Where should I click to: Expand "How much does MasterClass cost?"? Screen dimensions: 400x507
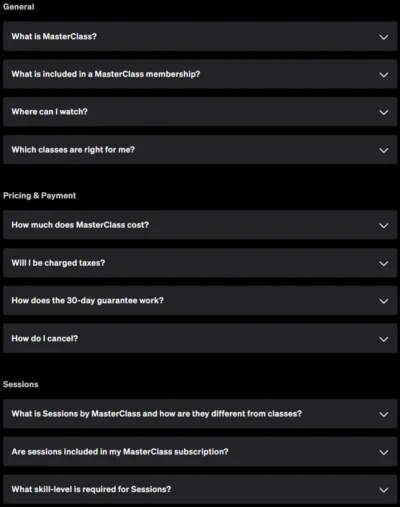(x=200, y=225)
